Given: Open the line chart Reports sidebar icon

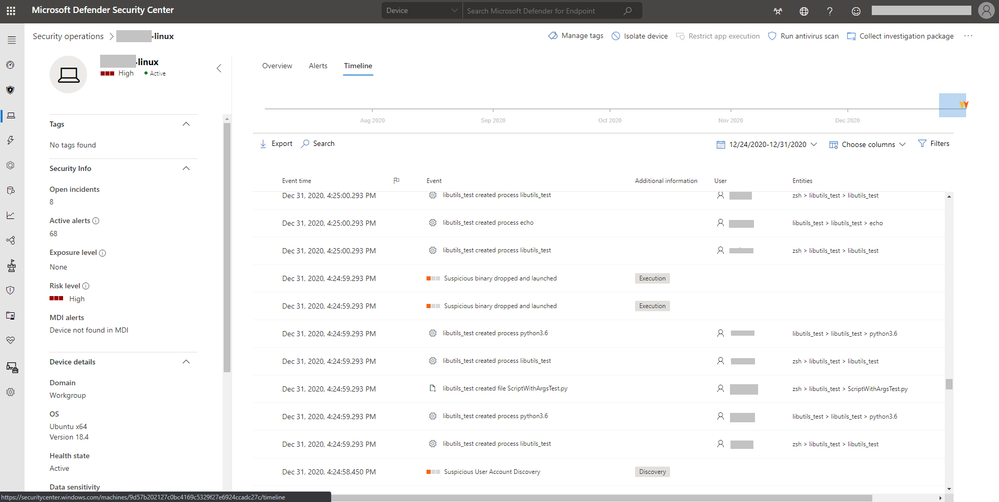Looking at the screenshot, I should click(x=10, y=215).
